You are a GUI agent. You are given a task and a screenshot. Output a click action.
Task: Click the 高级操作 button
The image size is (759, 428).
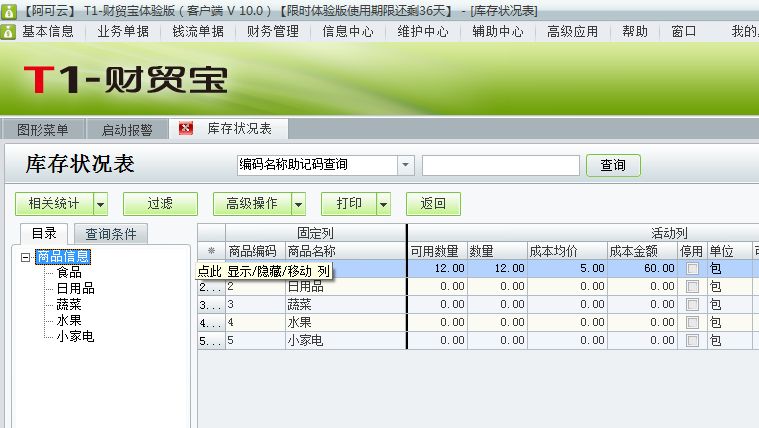pyautogui.click(x=252, y=204)
